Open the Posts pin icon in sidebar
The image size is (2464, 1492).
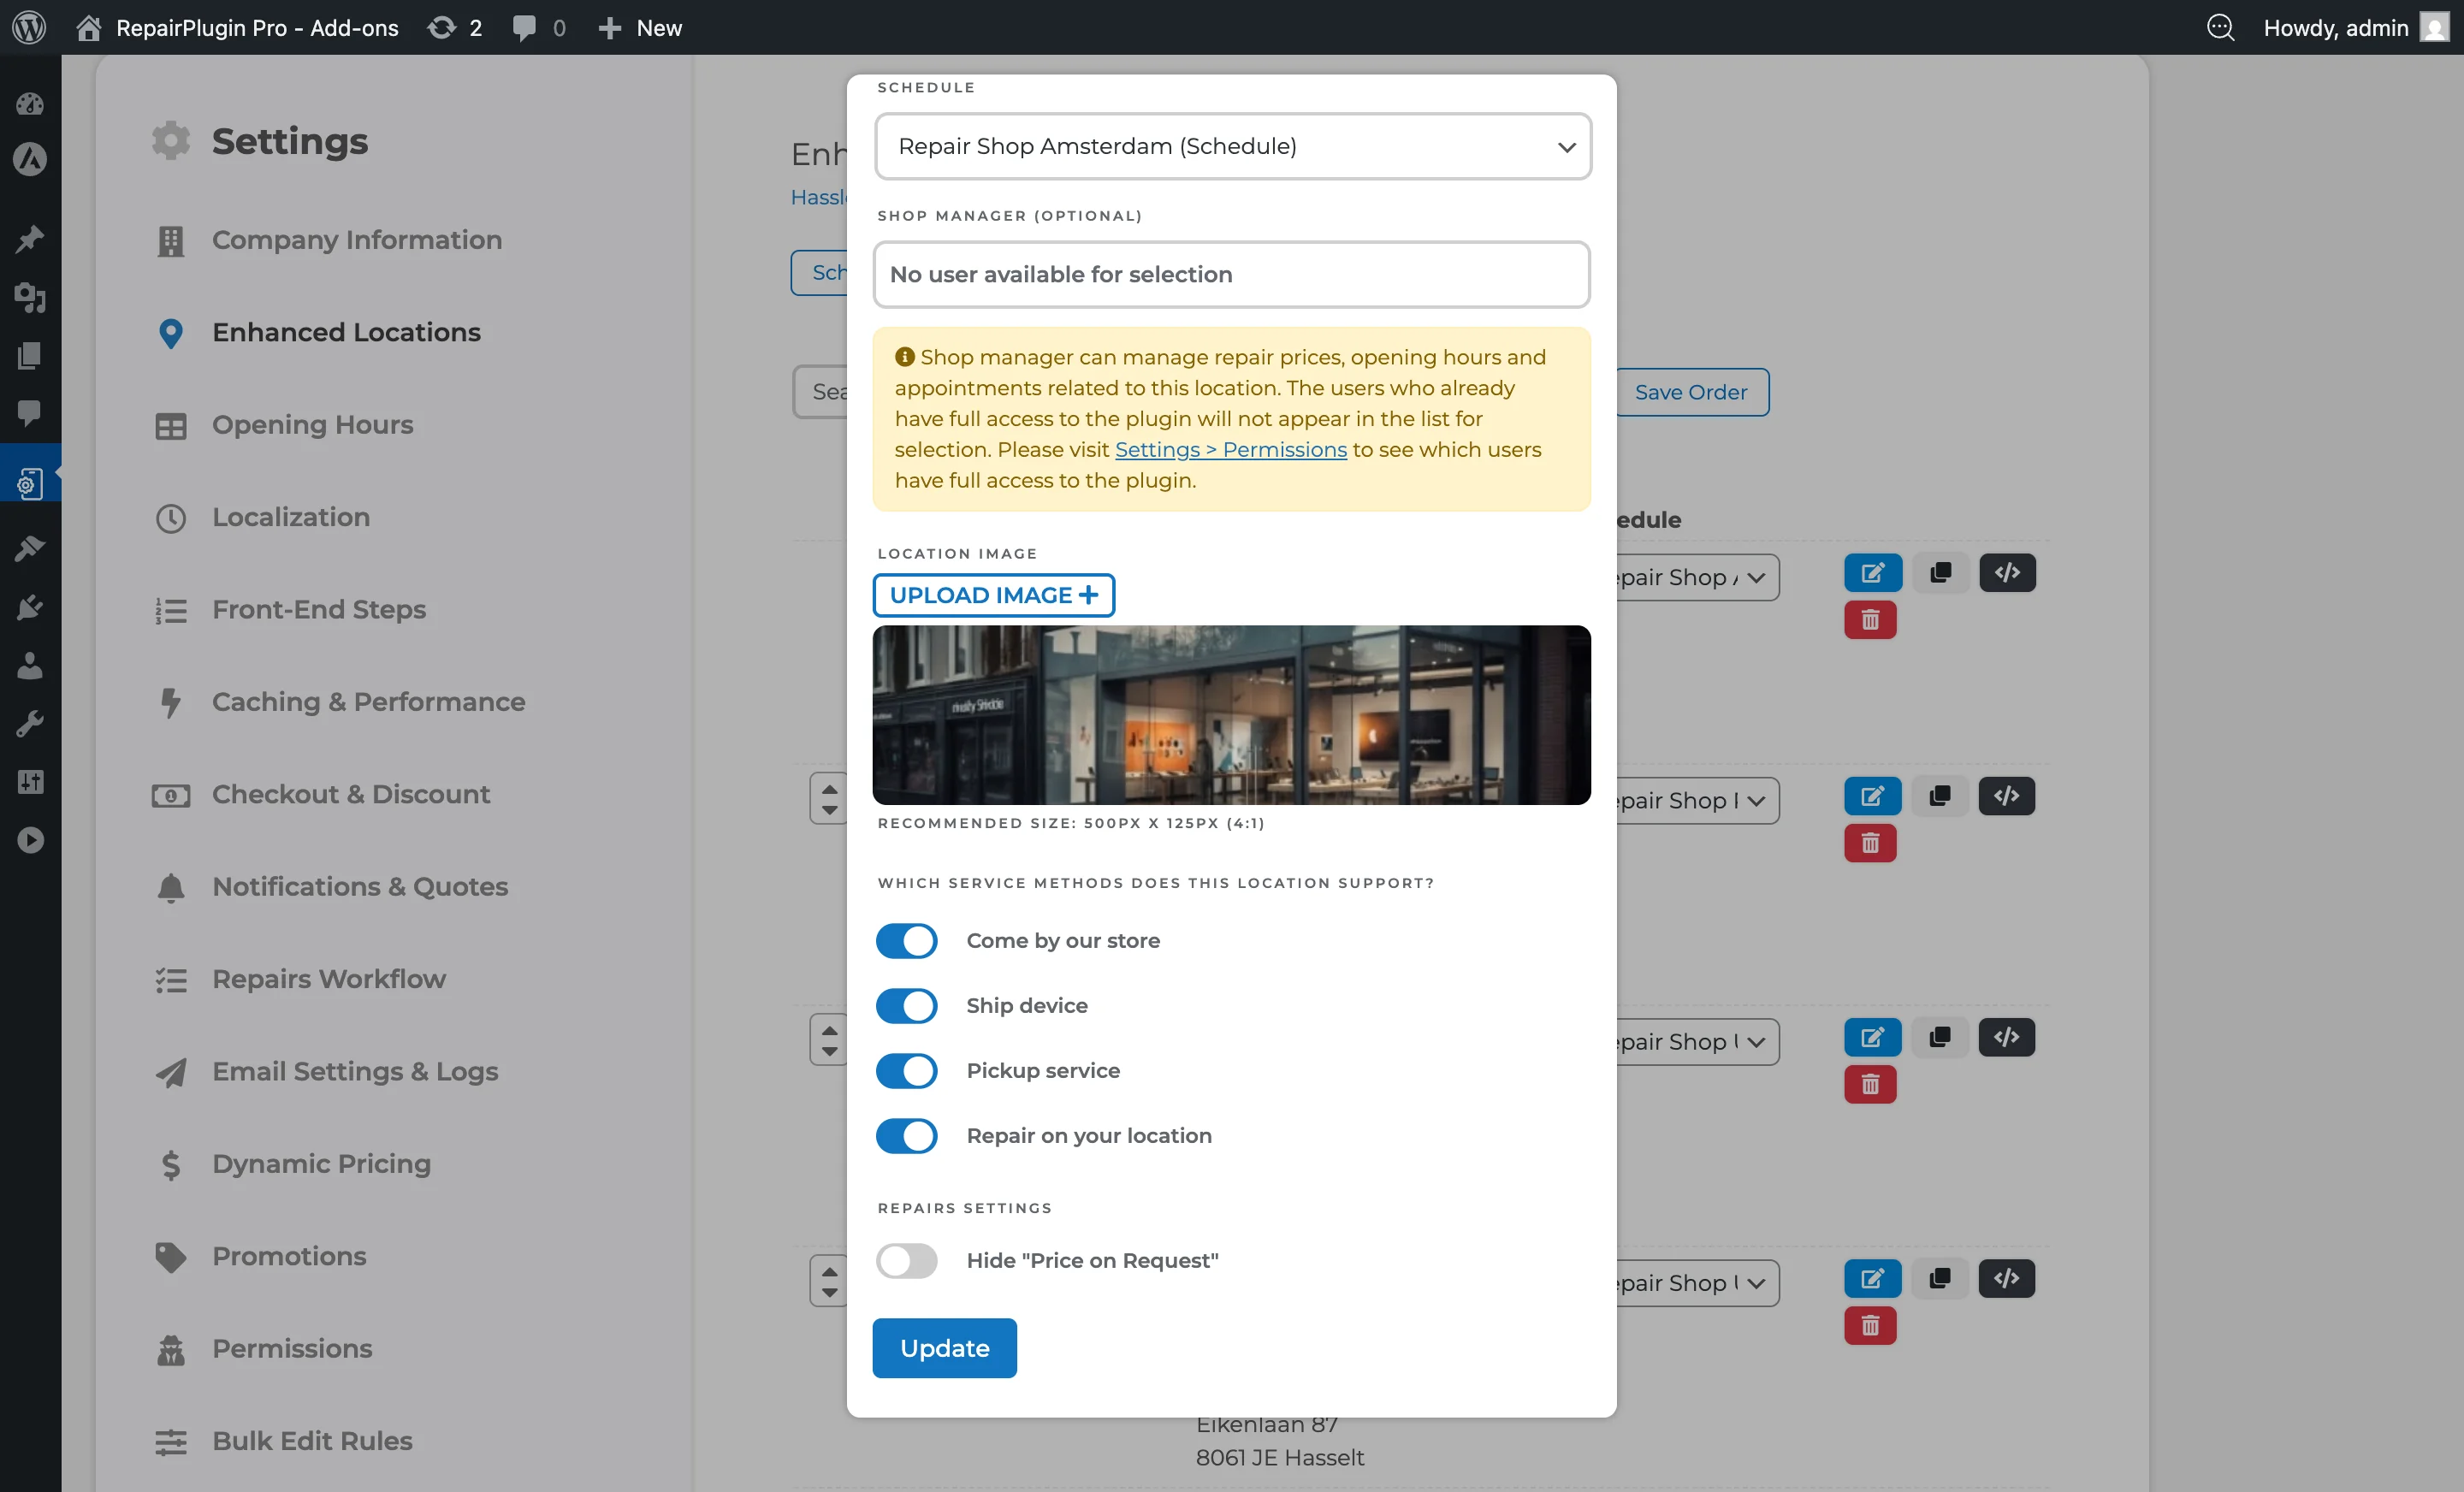tap(30, 239)
